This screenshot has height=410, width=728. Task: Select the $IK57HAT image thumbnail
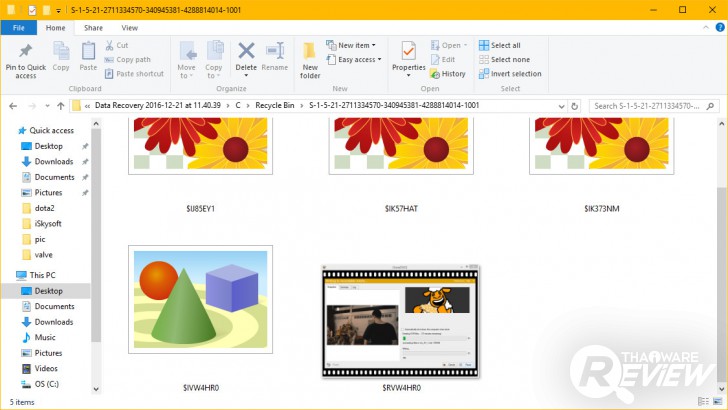point(401,146)
